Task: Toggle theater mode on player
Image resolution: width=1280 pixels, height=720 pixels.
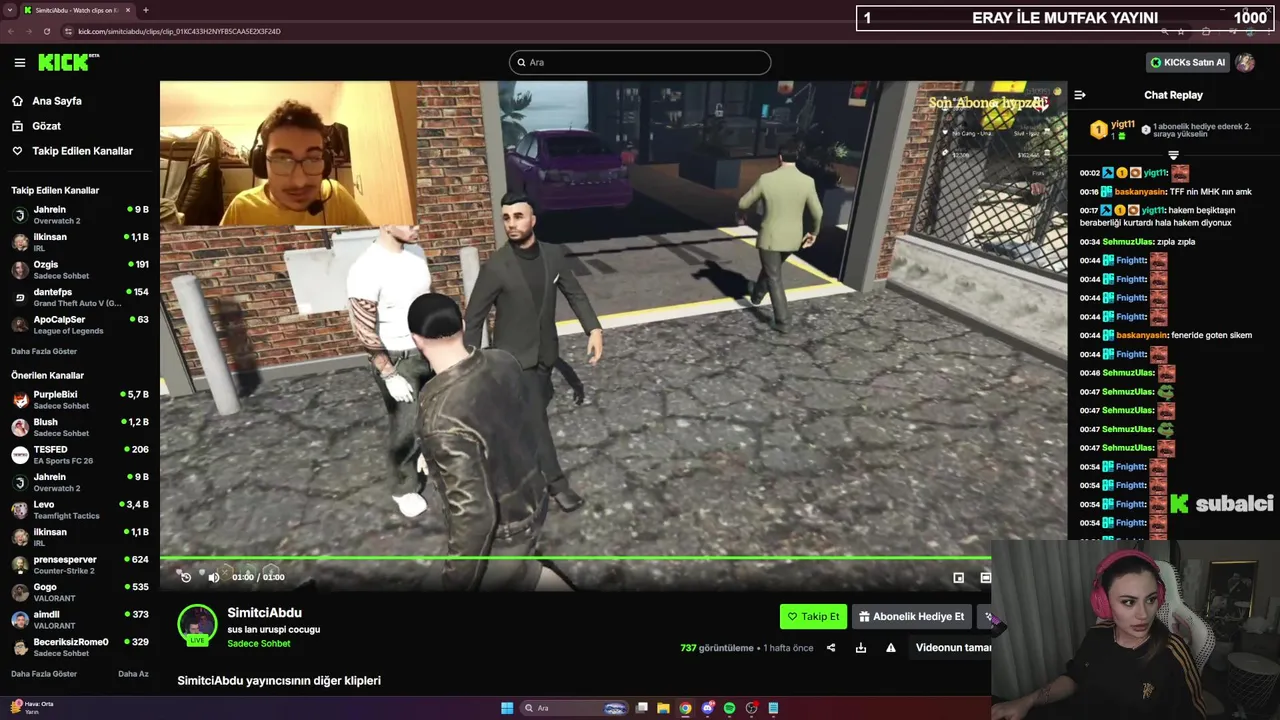Action: click(985, 577)
